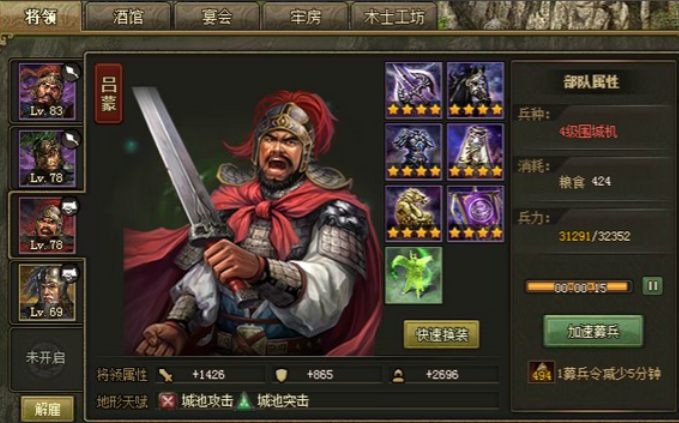The height and width of the screenshot is (423, 679).
Task: Click the recruit token icon showing 494
Action: [541, 372]
